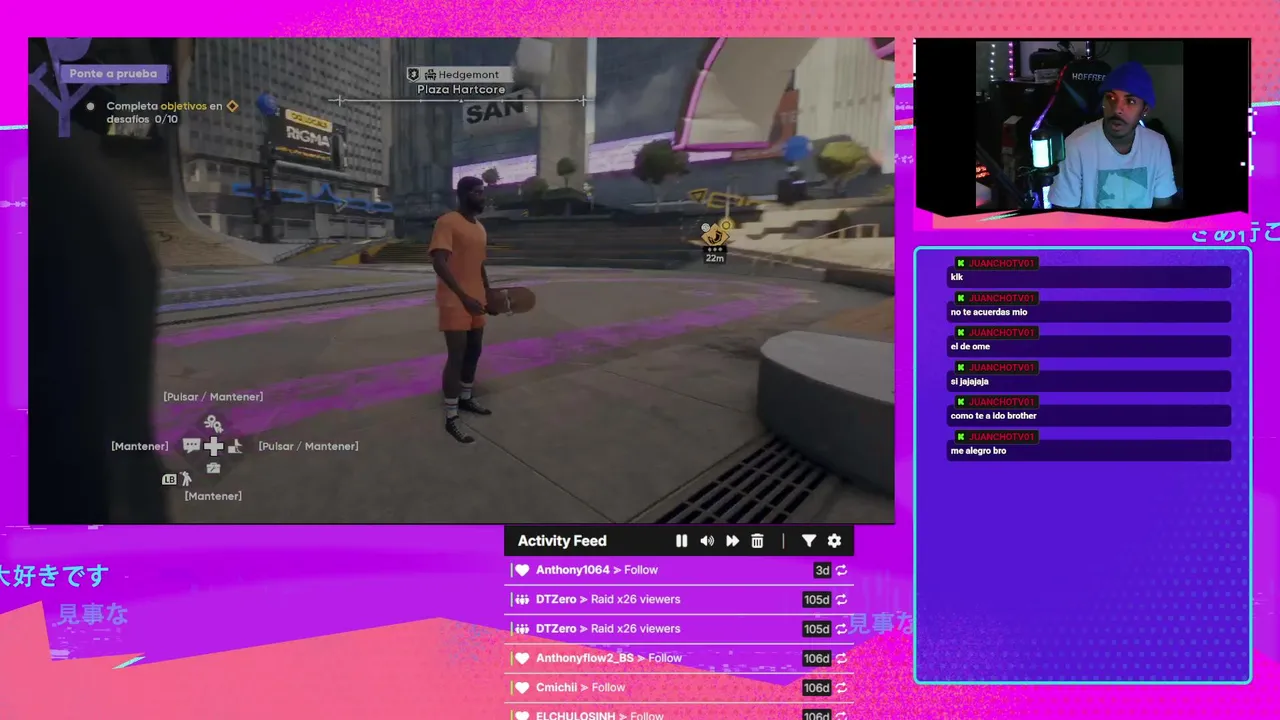Screen dimensions: 1280x720
Task: Open Activity Feed settings gear
Action: [x=834, y=541]
